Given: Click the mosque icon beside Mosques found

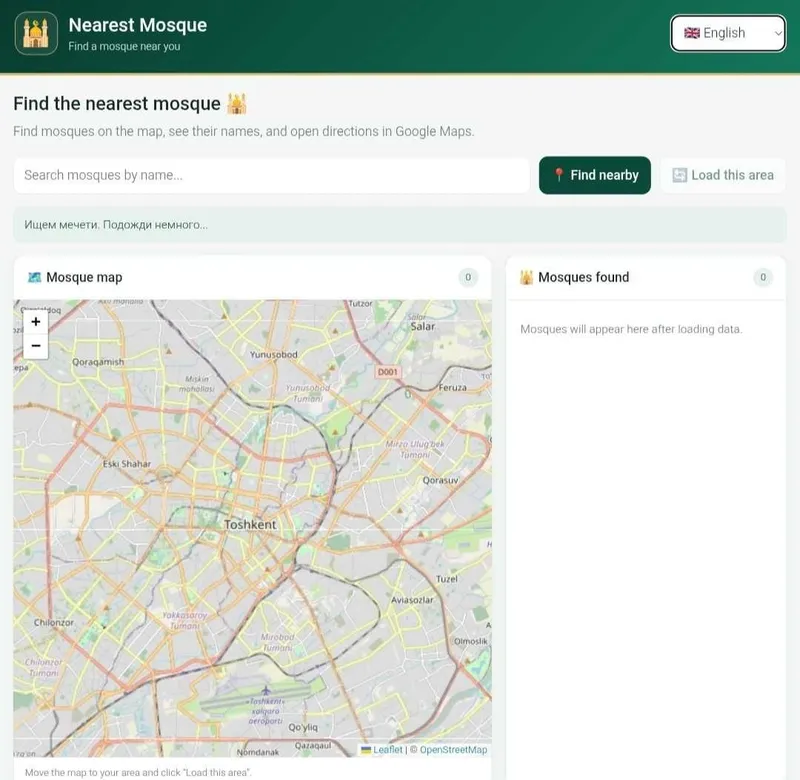Looking at the screenshot, I should pyautogui.click(x=526, y=278).
